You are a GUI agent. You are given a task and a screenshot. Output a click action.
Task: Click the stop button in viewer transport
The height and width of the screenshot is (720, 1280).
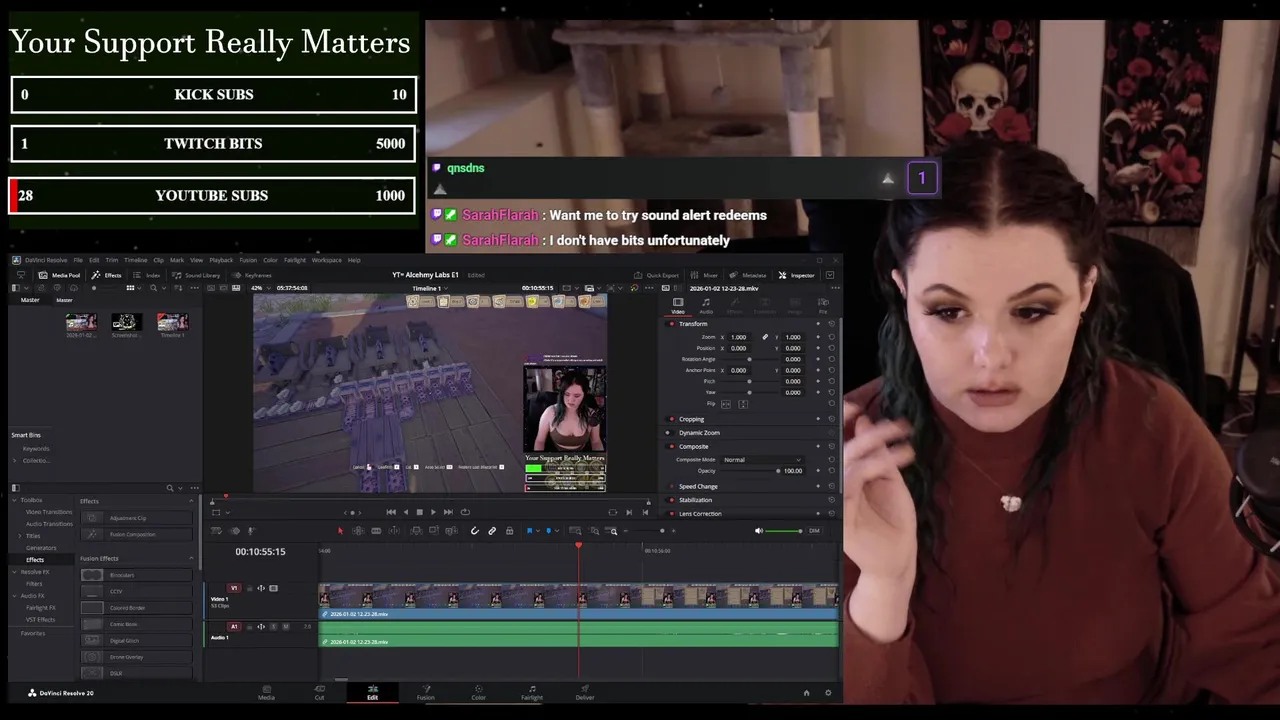click(419, 512)
